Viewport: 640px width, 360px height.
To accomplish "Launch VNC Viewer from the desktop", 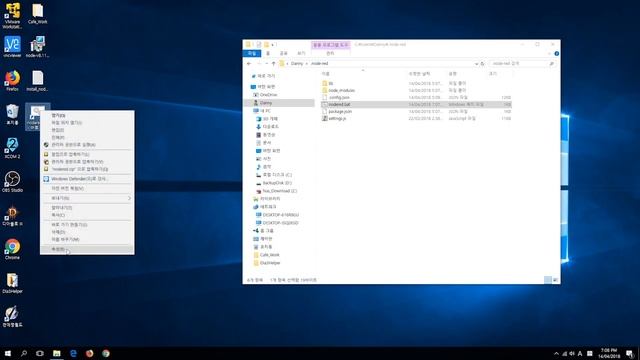I will pos(12,47).
